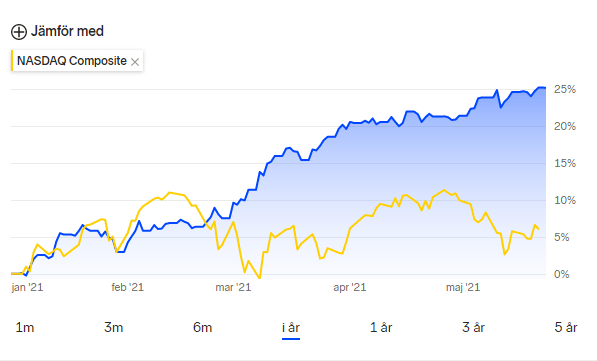Remove NASDAQ Composite comparison with the X
The image size is (597, 361).
click(x=135, y=62)
